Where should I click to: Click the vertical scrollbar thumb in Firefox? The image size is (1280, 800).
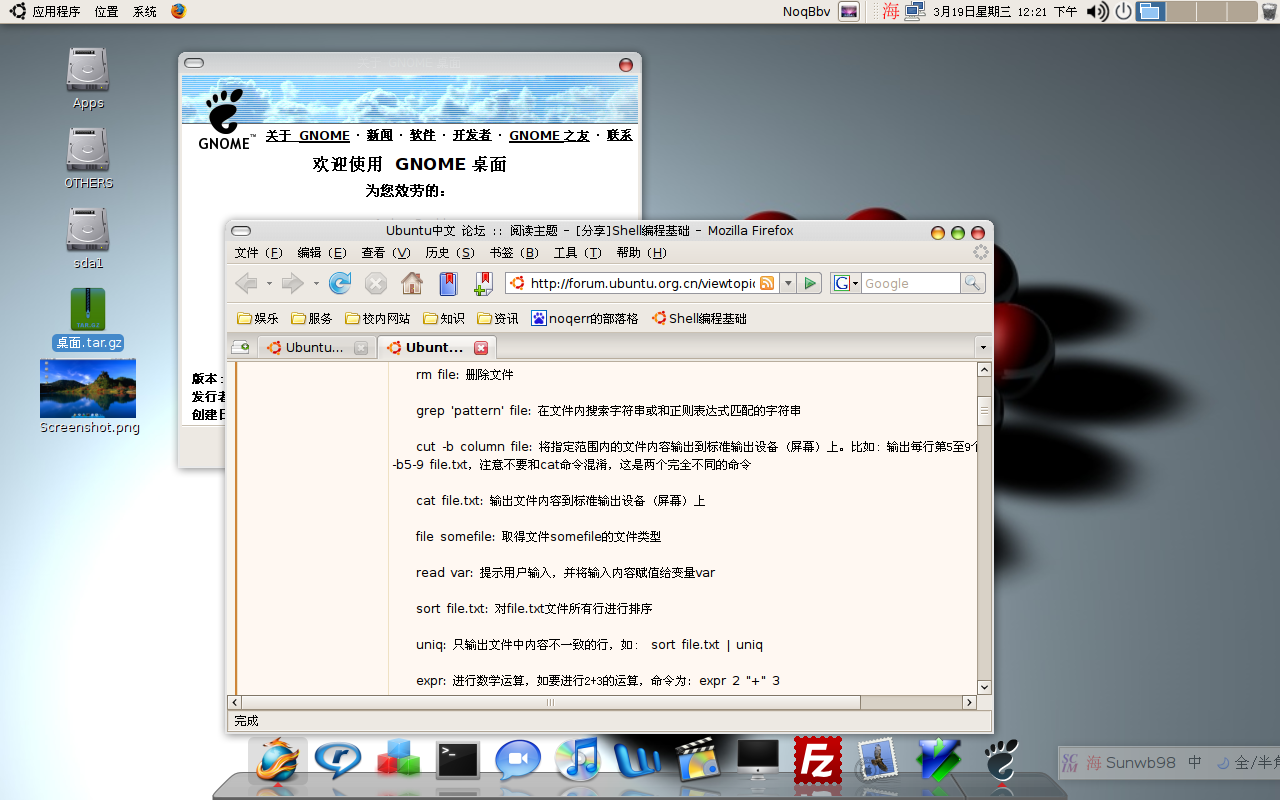(984, 409)
